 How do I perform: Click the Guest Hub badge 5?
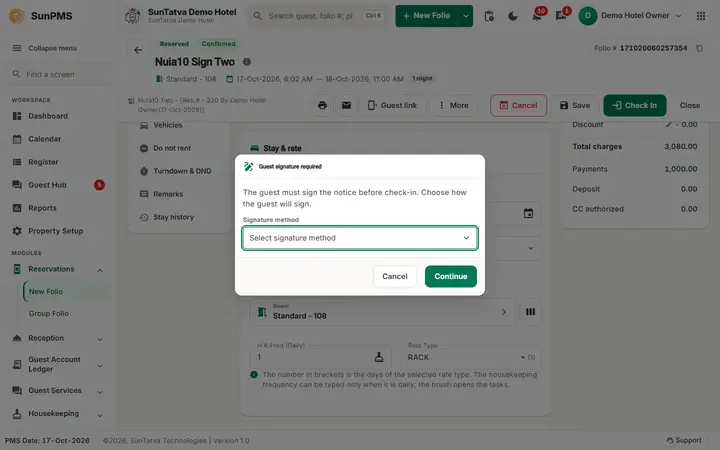tap(99, 185)
